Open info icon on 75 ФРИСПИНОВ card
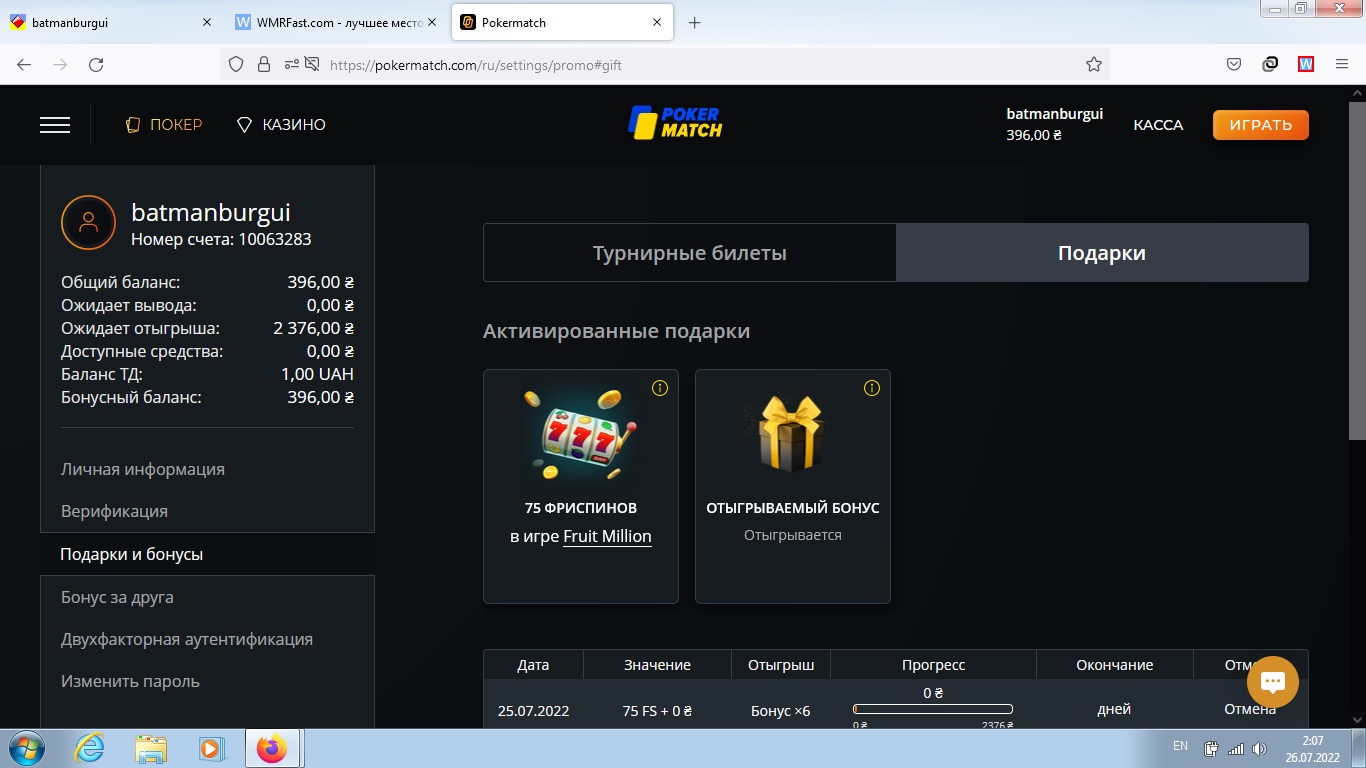Image resolution: width=1366 pixels, height=768 pixels. [x=659, y=388]
